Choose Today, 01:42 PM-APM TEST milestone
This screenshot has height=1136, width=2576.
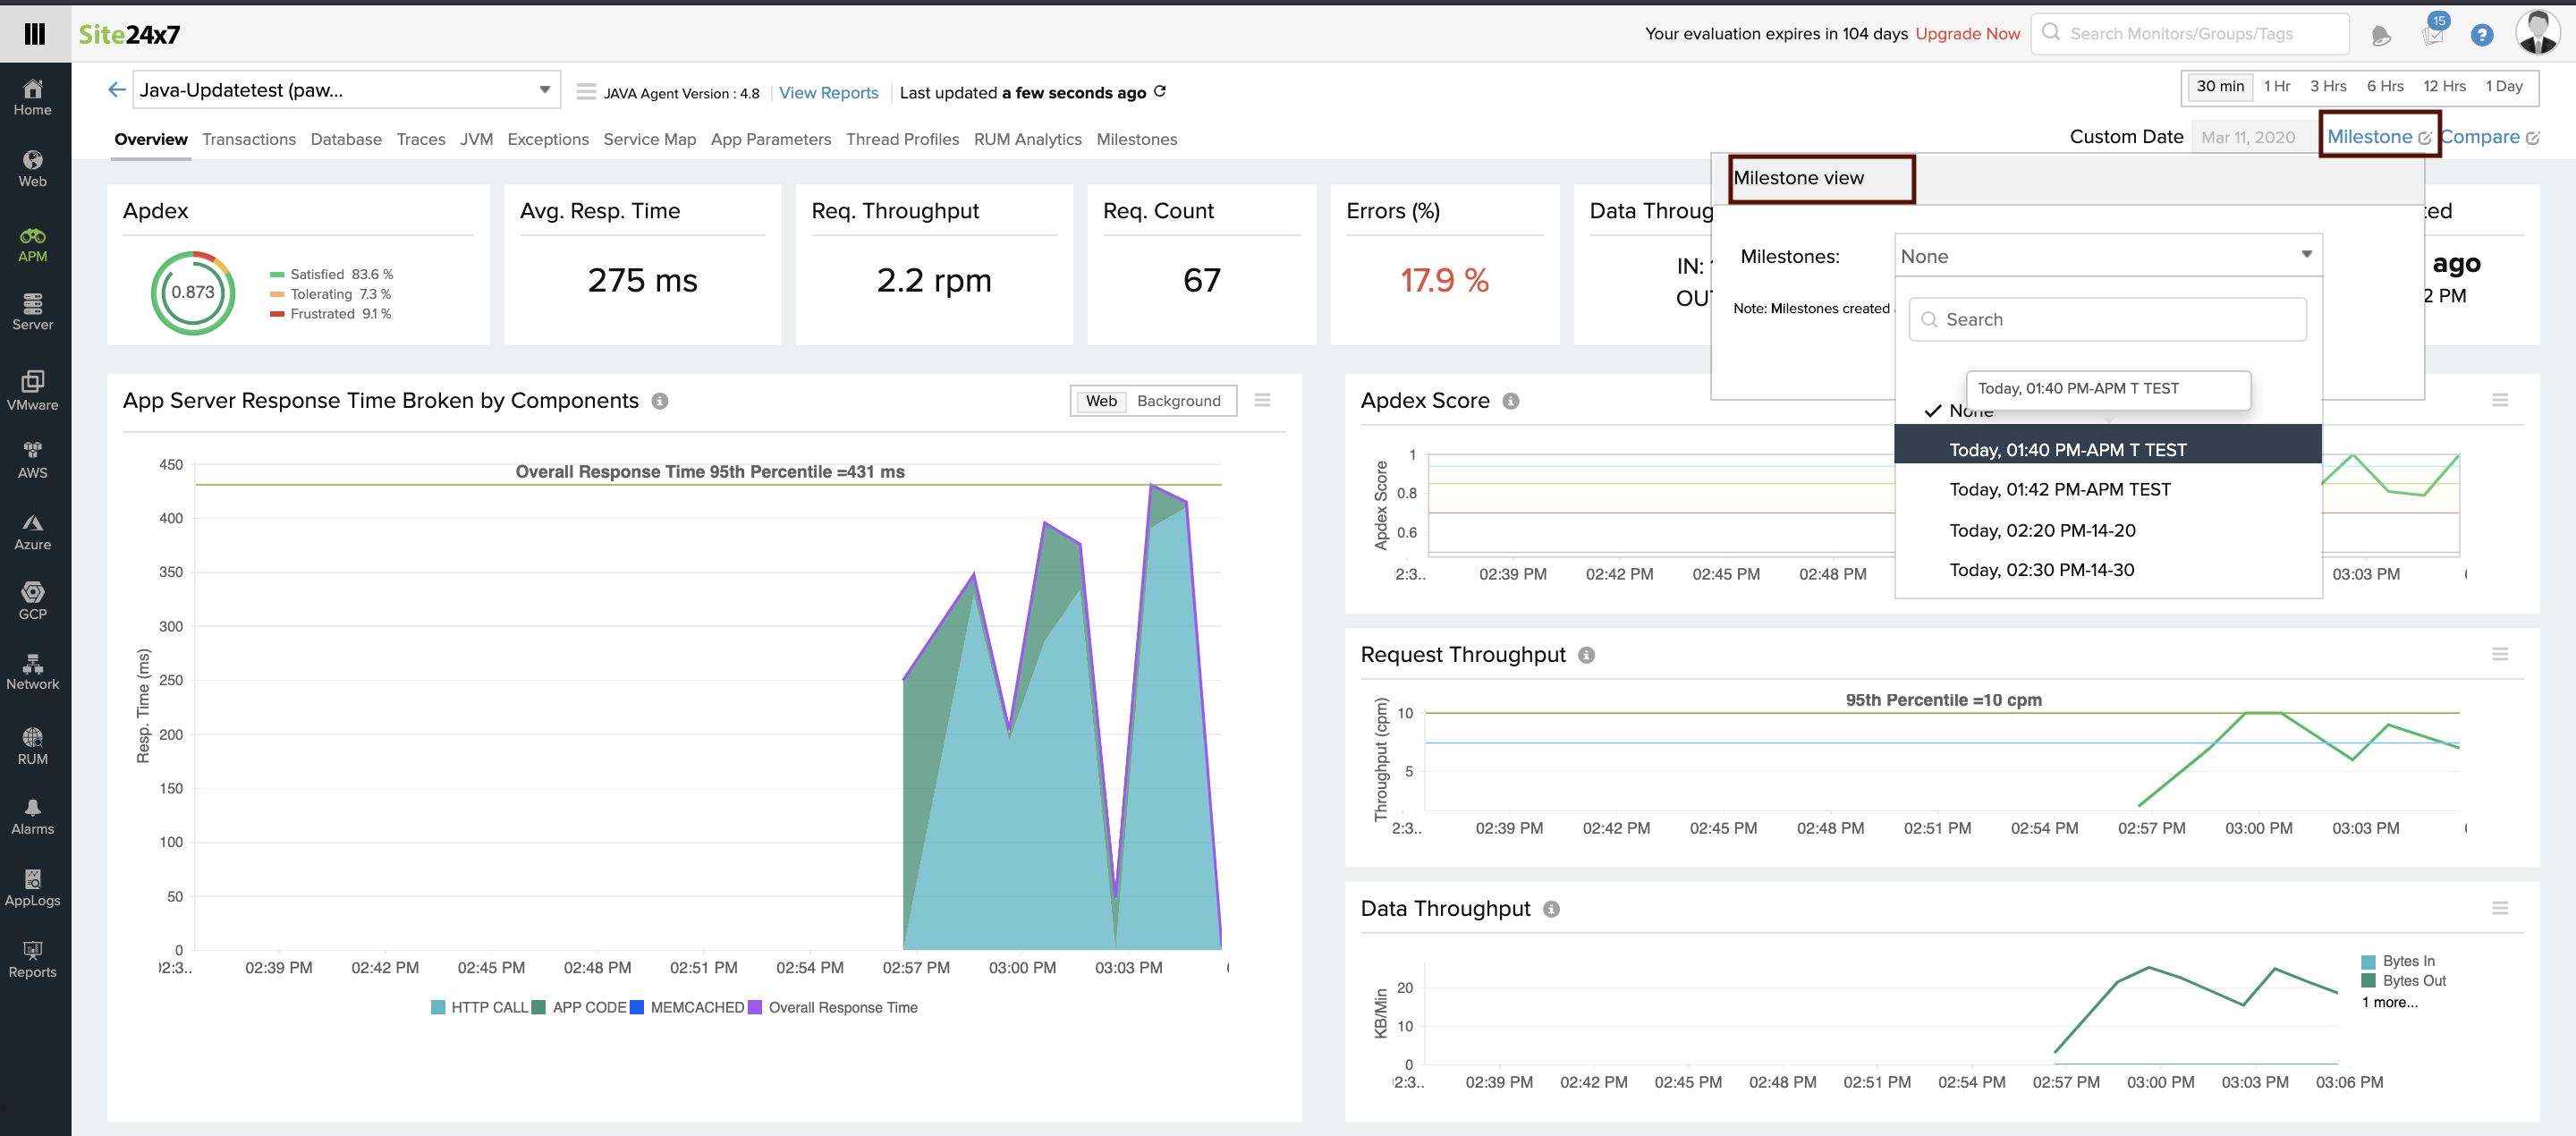click(2059, 489)
